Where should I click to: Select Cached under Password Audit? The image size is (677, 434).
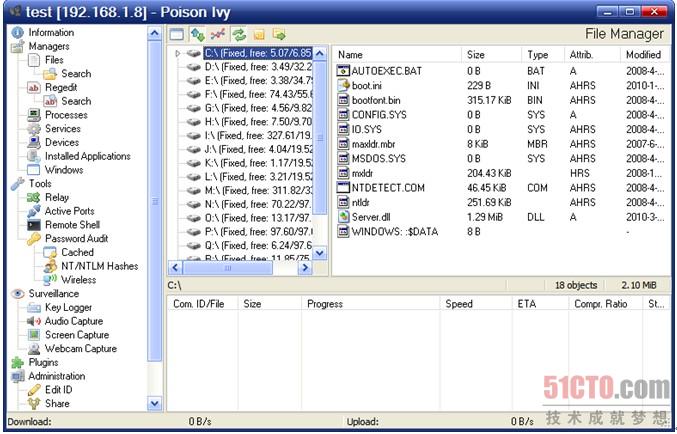77,253
